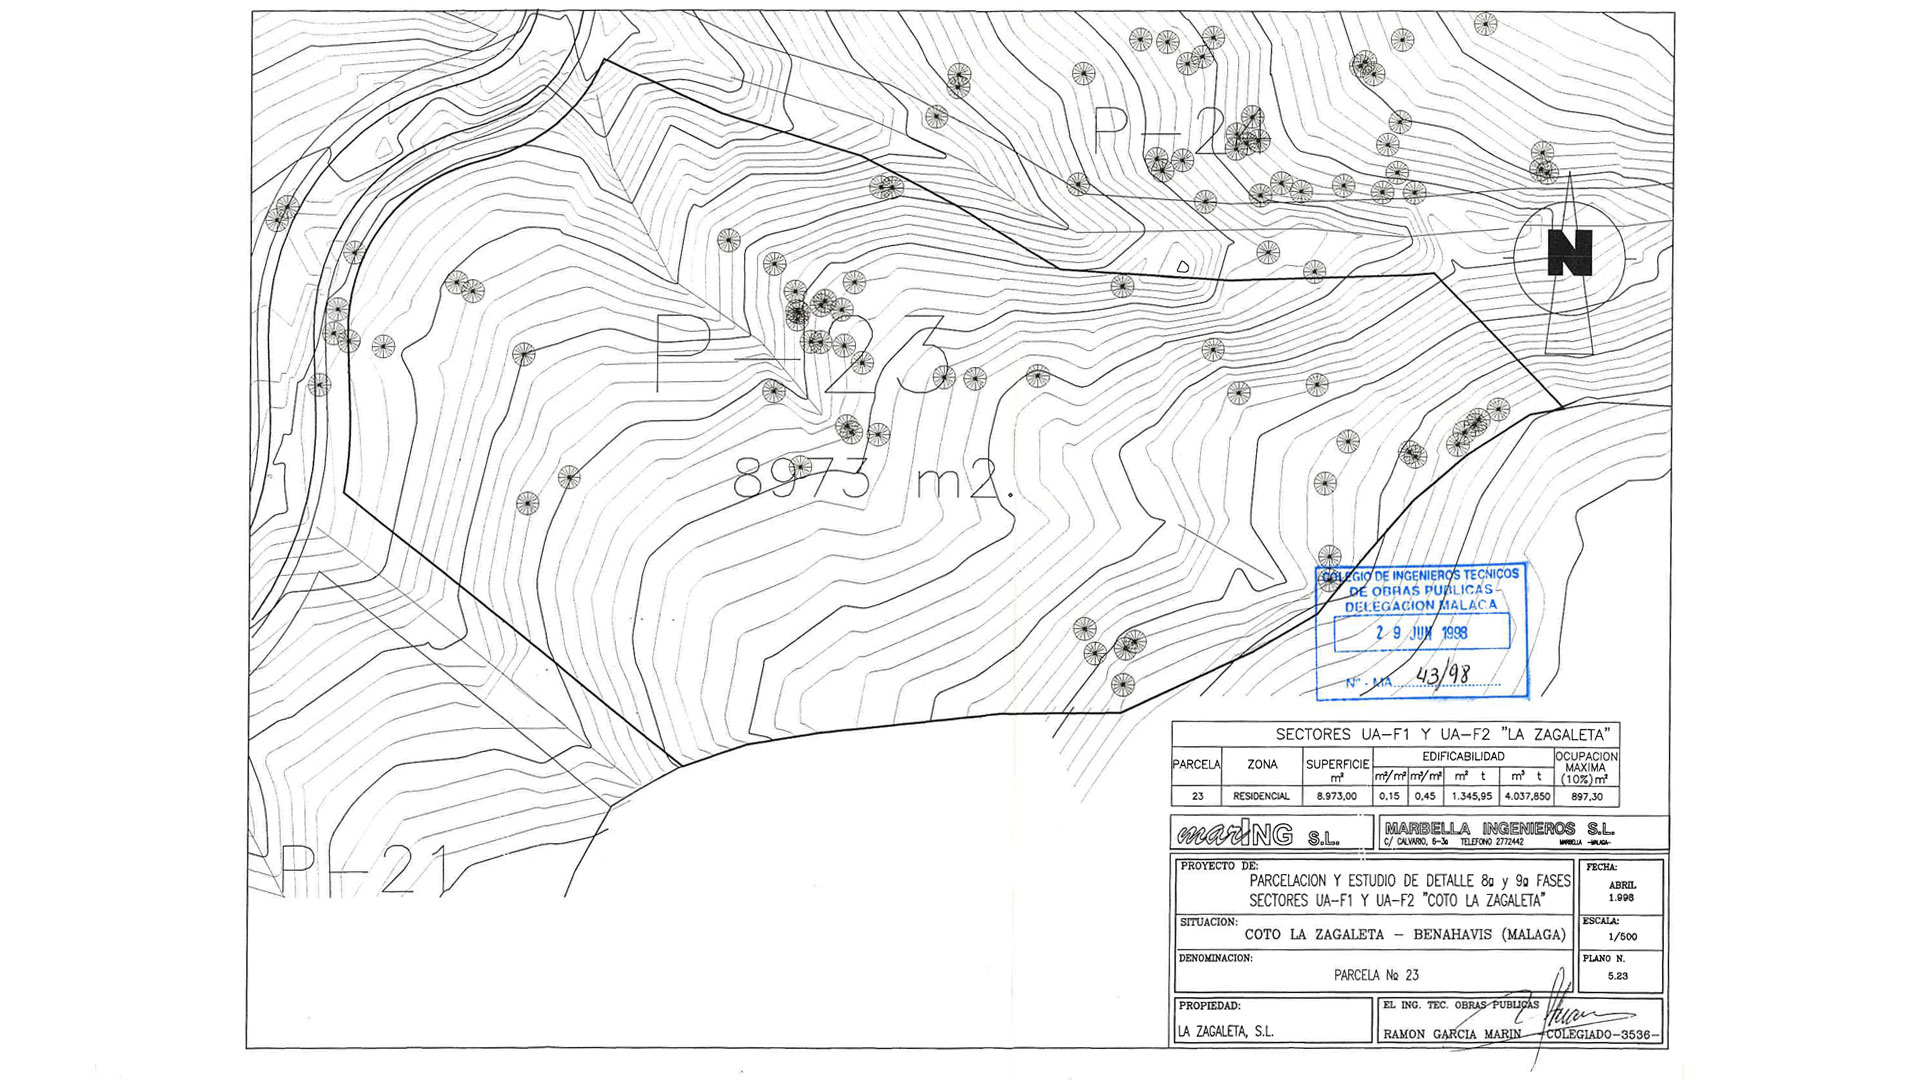Screen dimensions: 1920x1080
Task: Click the LA ZAGALETA, S.L. property text
Action: [1225, 1031]
